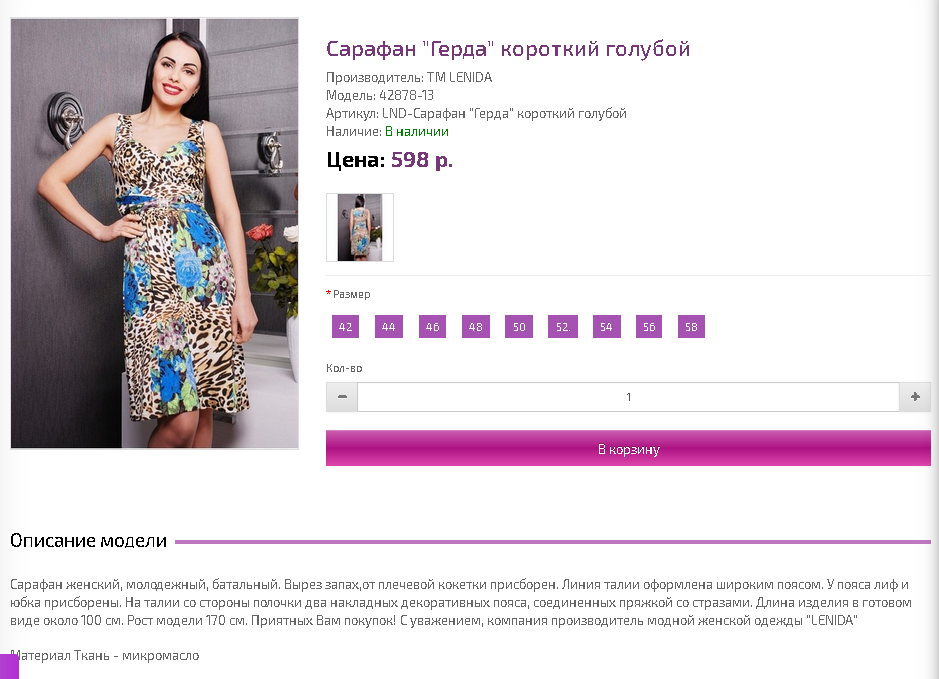Click the minus icon to decrease quantity
939x679 pixels.
(342, 397)
